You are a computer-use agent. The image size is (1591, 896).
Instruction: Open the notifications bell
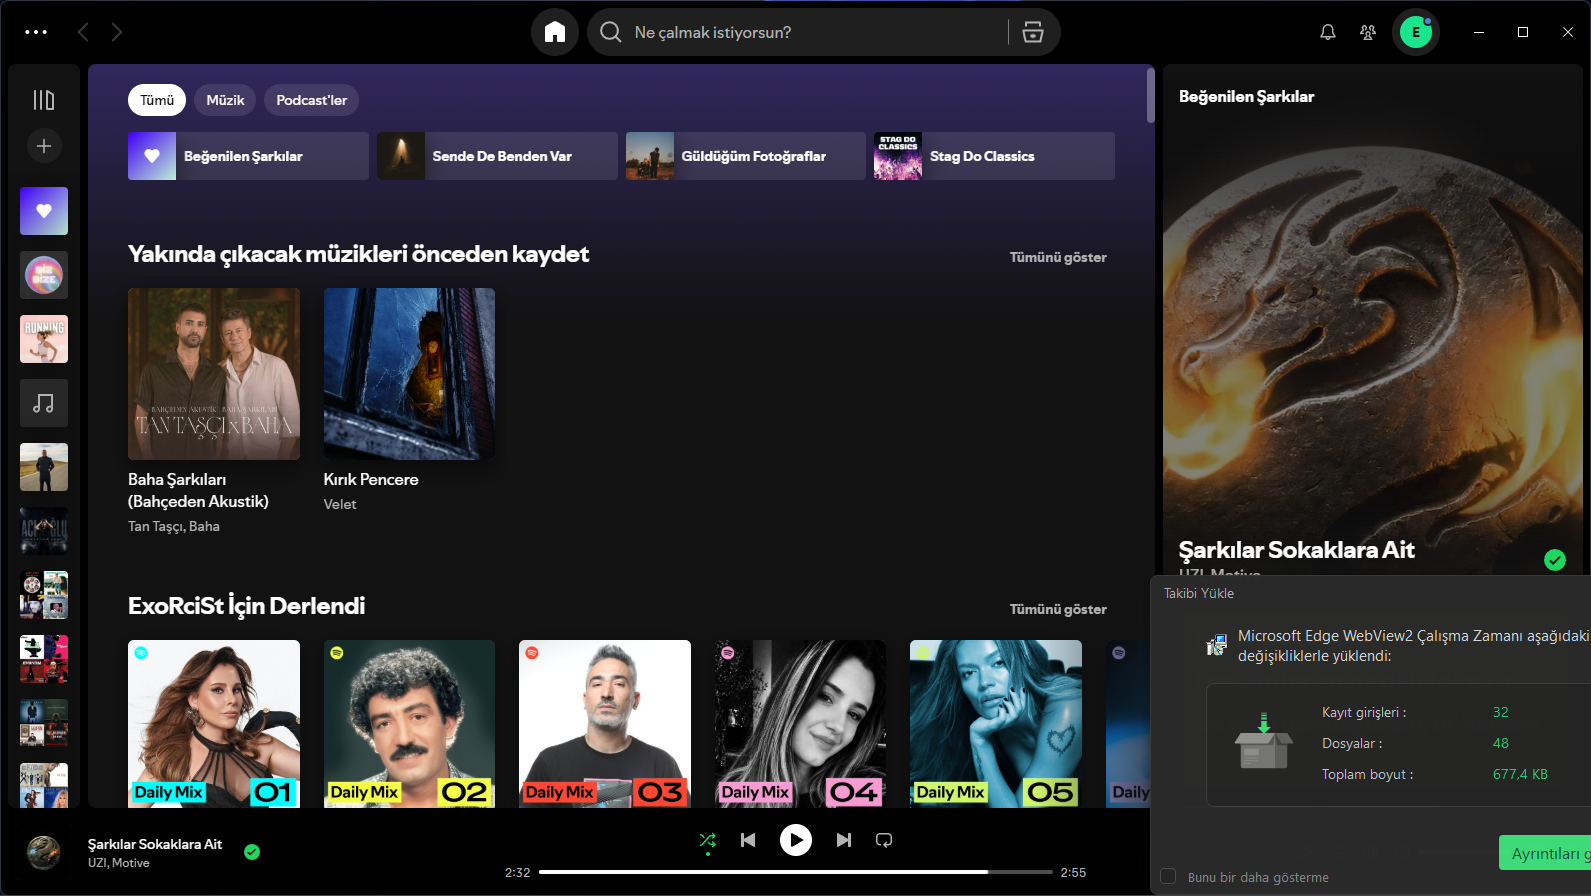(x=1328, y=32)
